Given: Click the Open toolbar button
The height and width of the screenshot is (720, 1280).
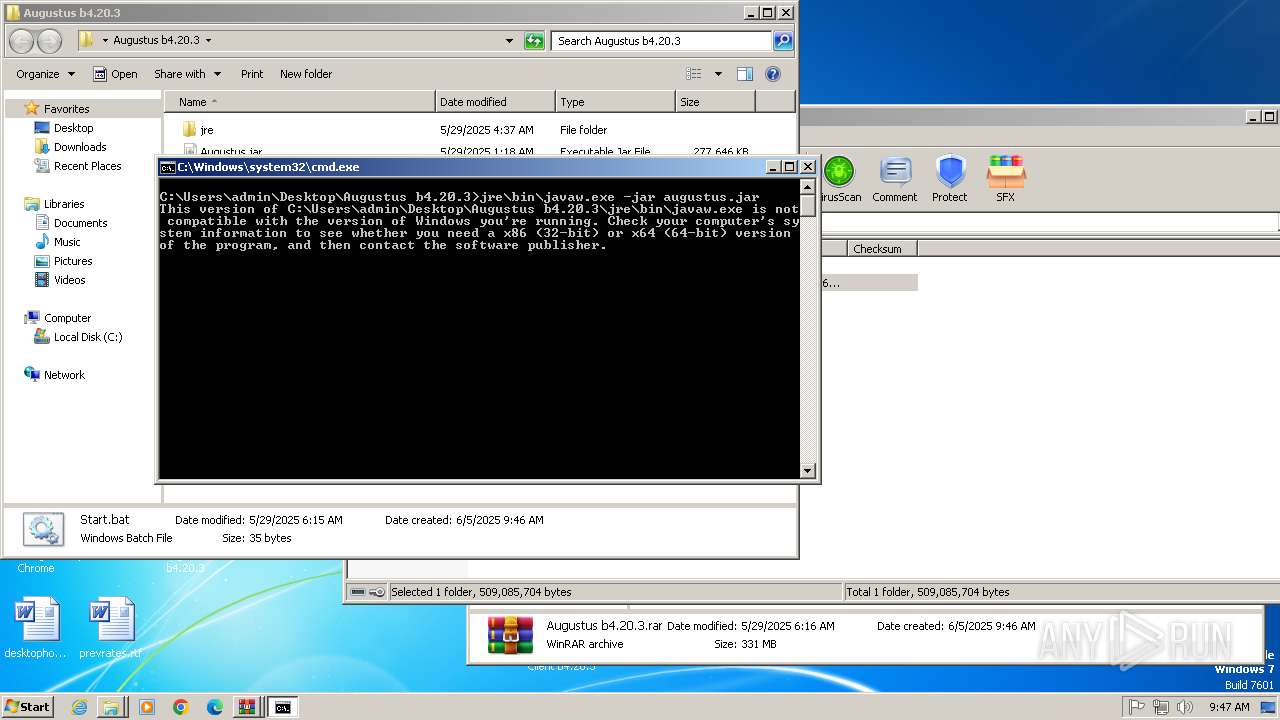Looking at the screenshot, I should click(x=115, y=74).
